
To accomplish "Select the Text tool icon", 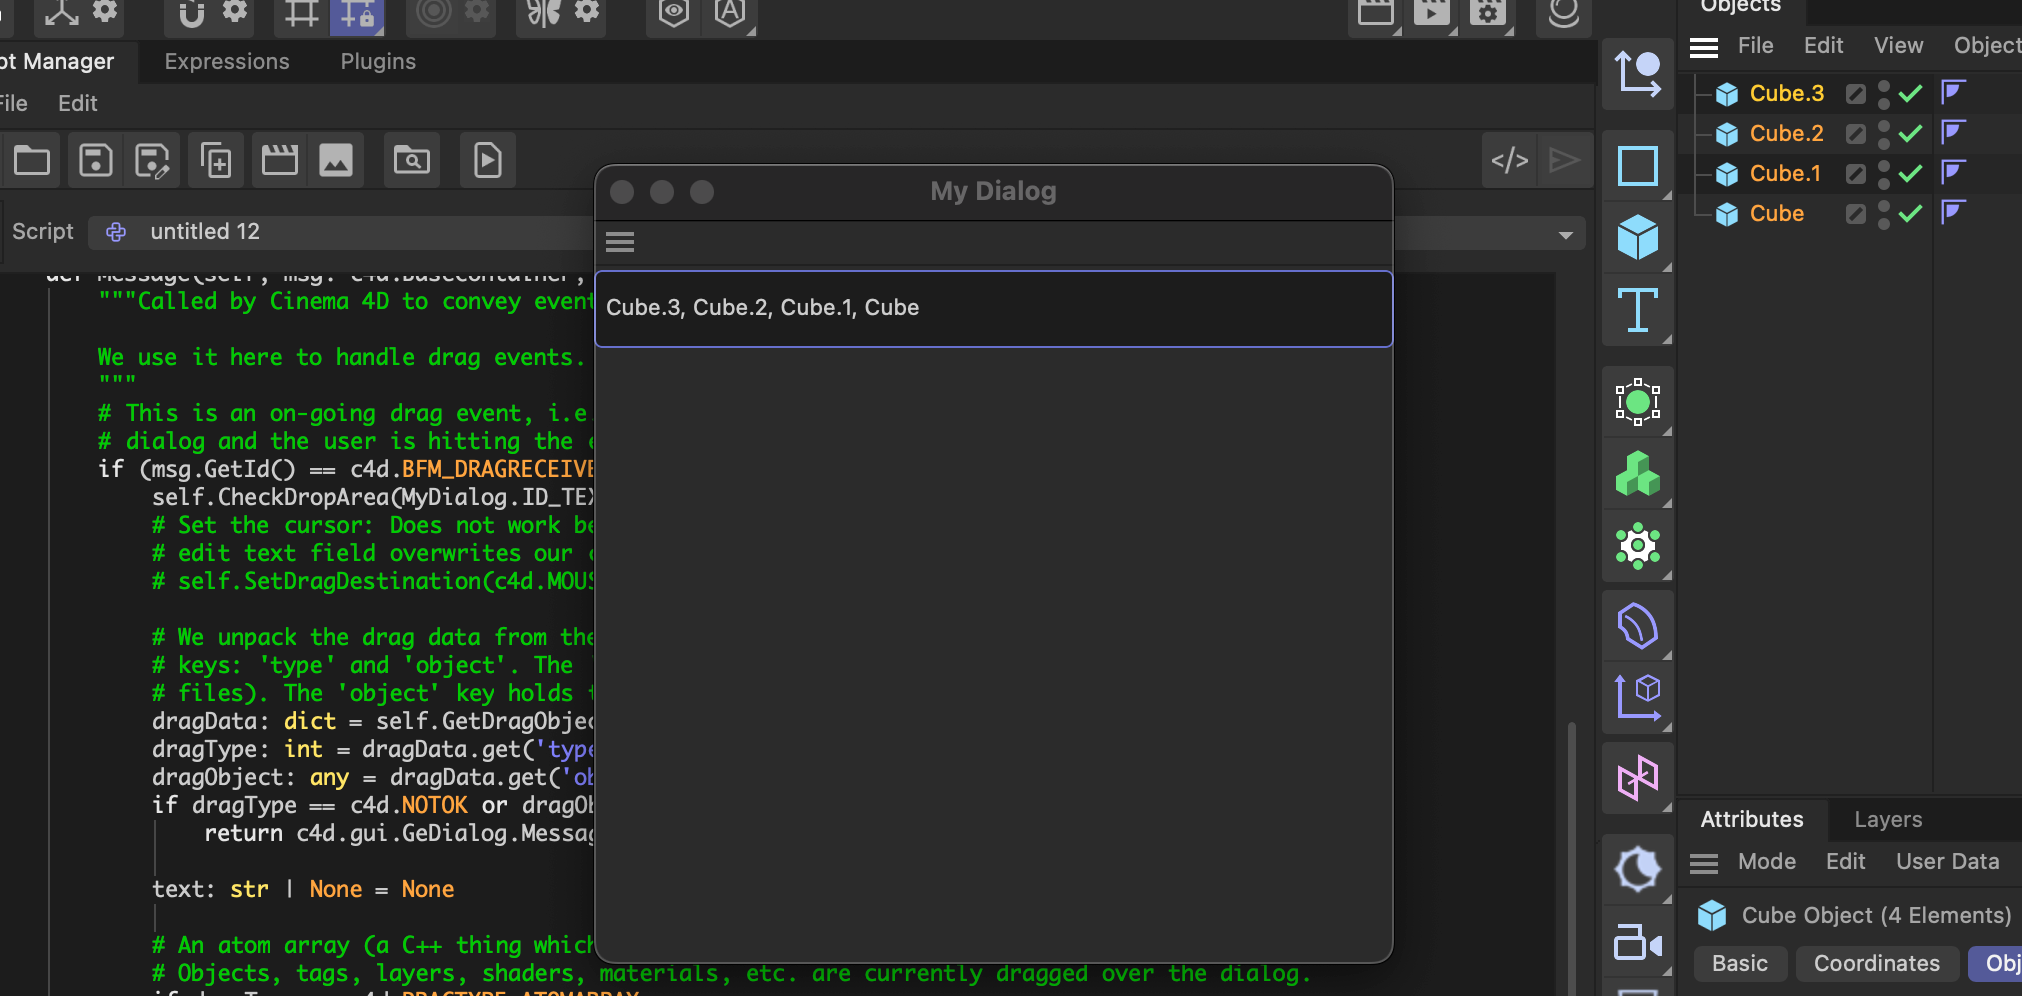I will pyautogui.click(x=1638, y=310).
